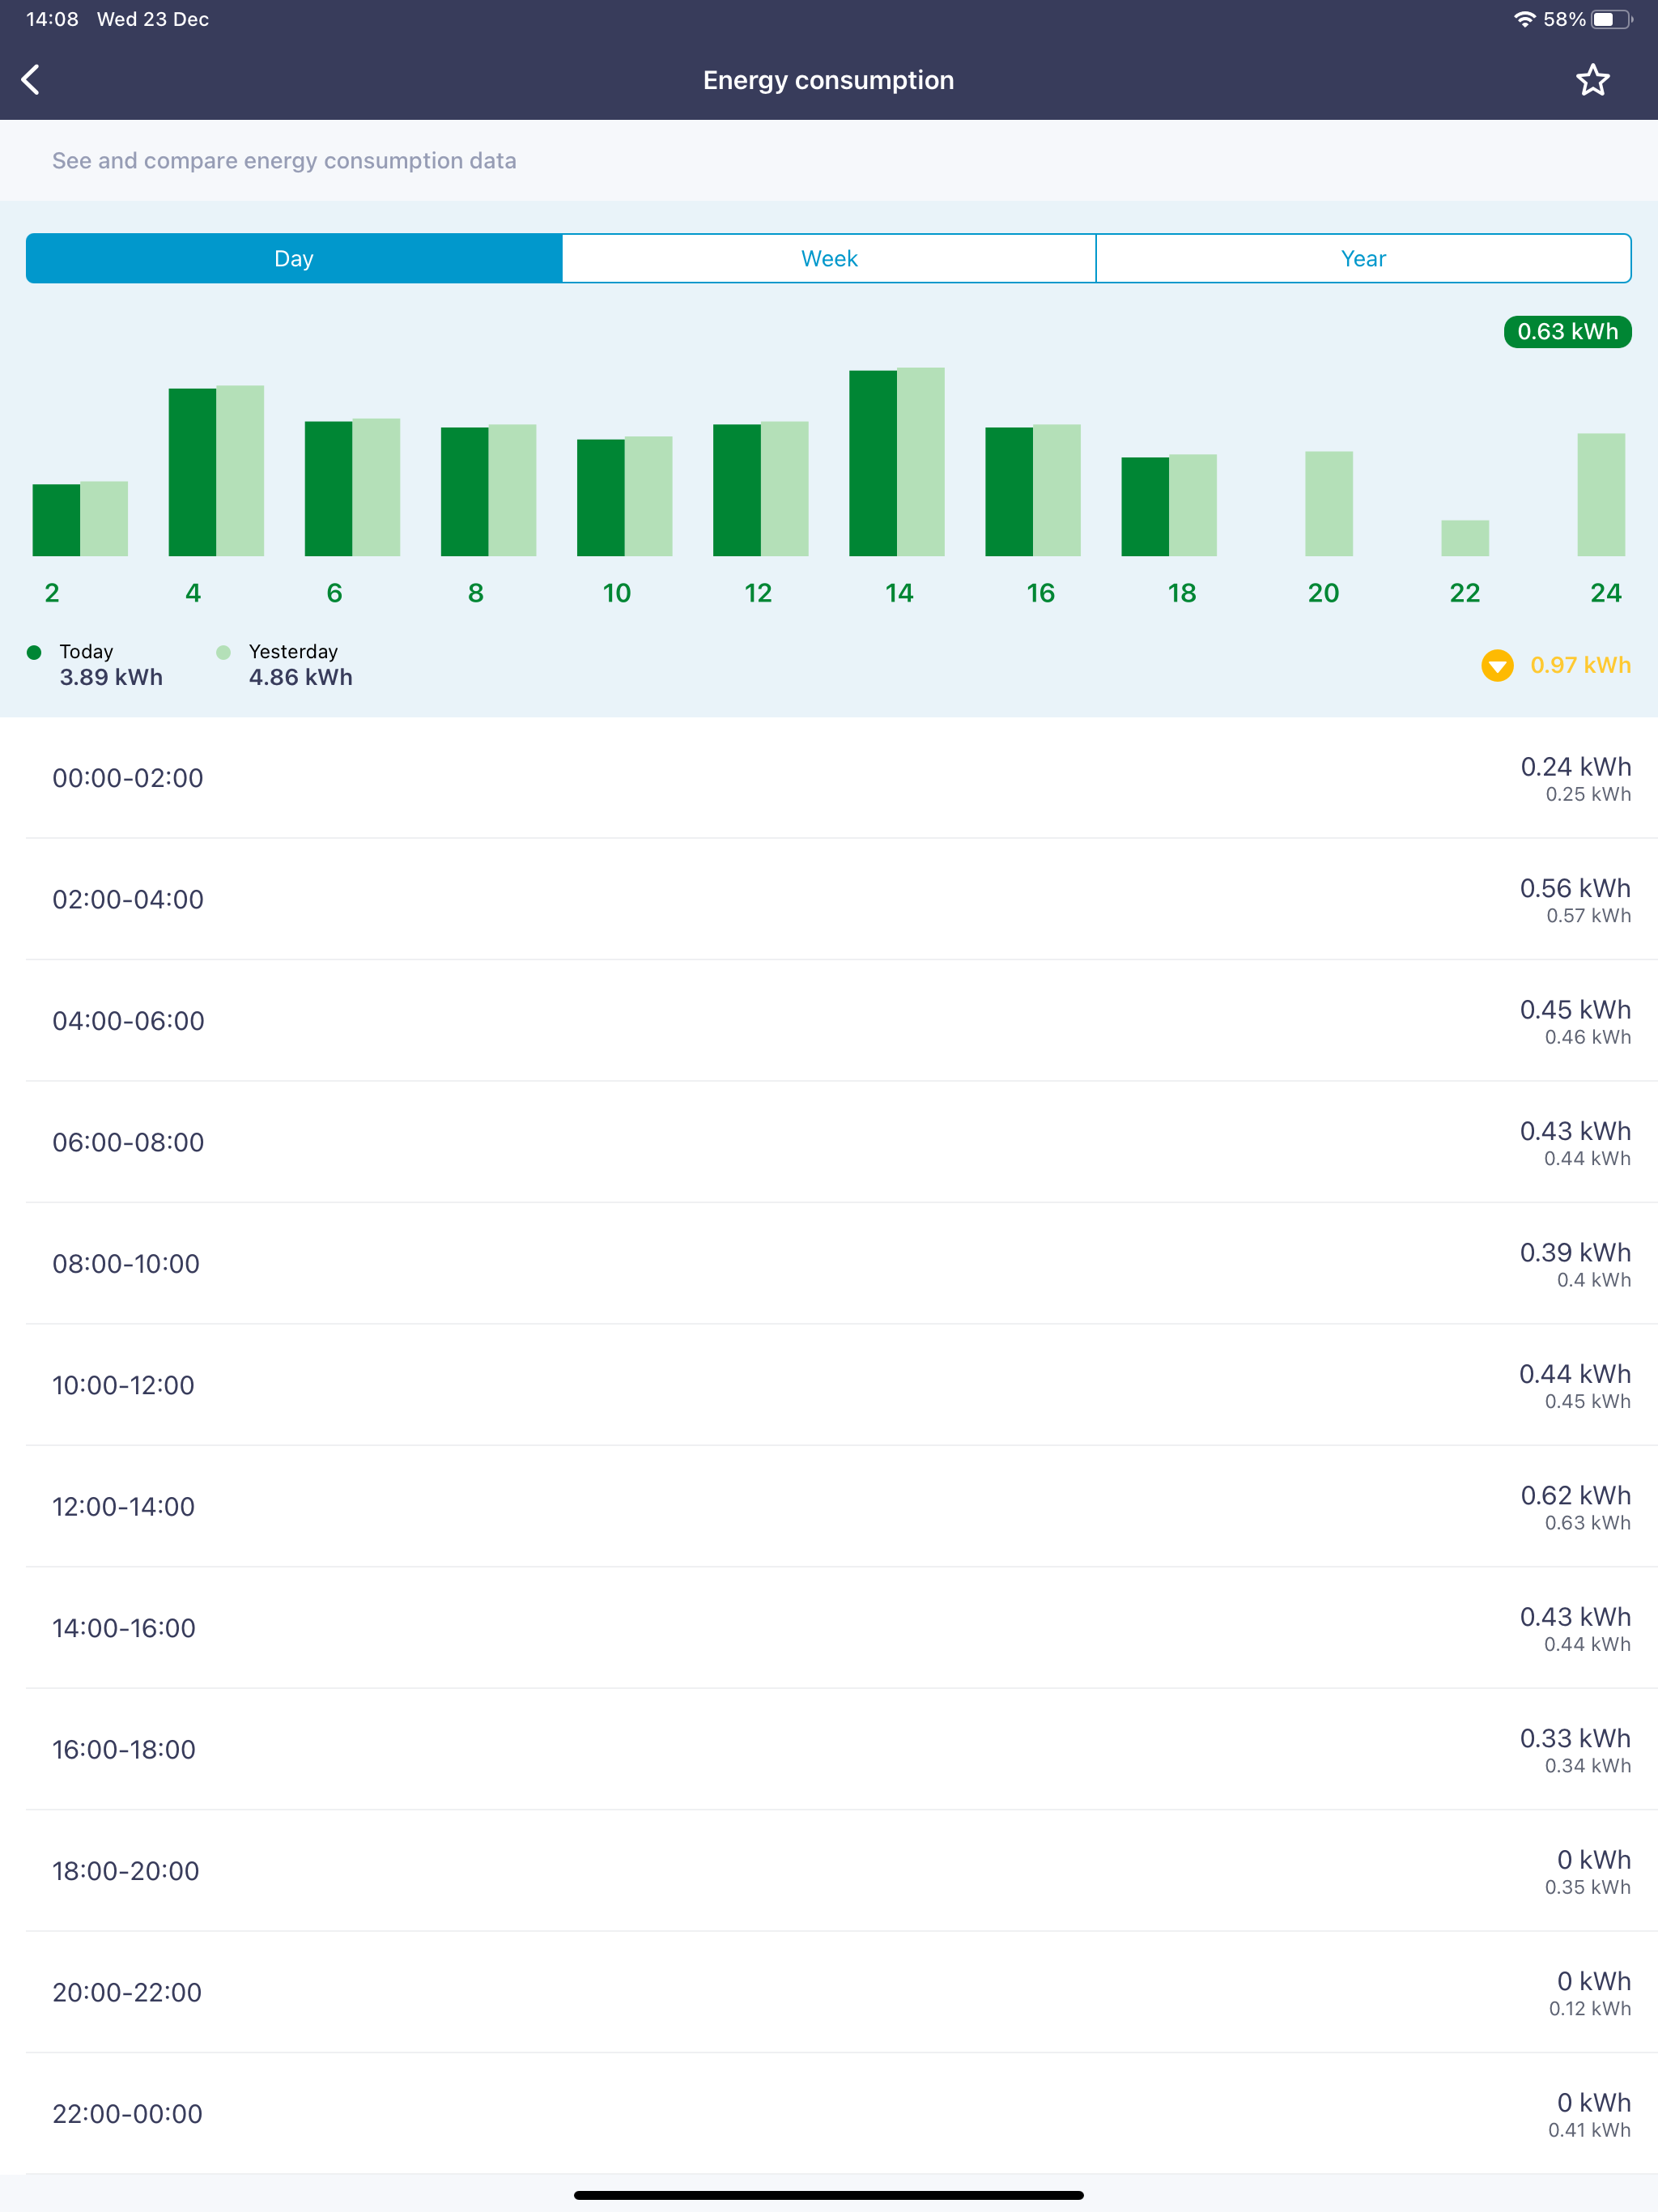Select the Day tab
Image resolution: width=1658 pixels, height=2212 pixels.
pos(294,259)
